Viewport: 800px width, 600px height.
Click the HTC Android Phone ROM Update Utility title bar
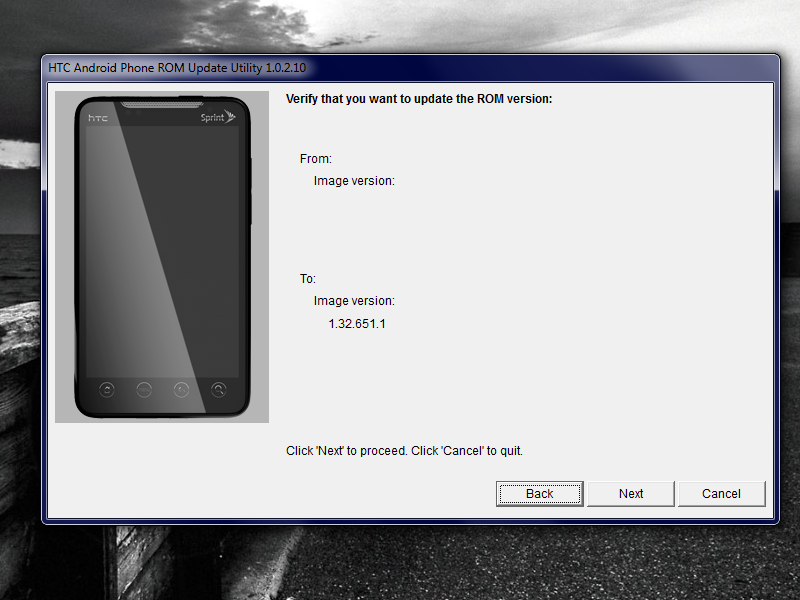(x=410, y=68)
